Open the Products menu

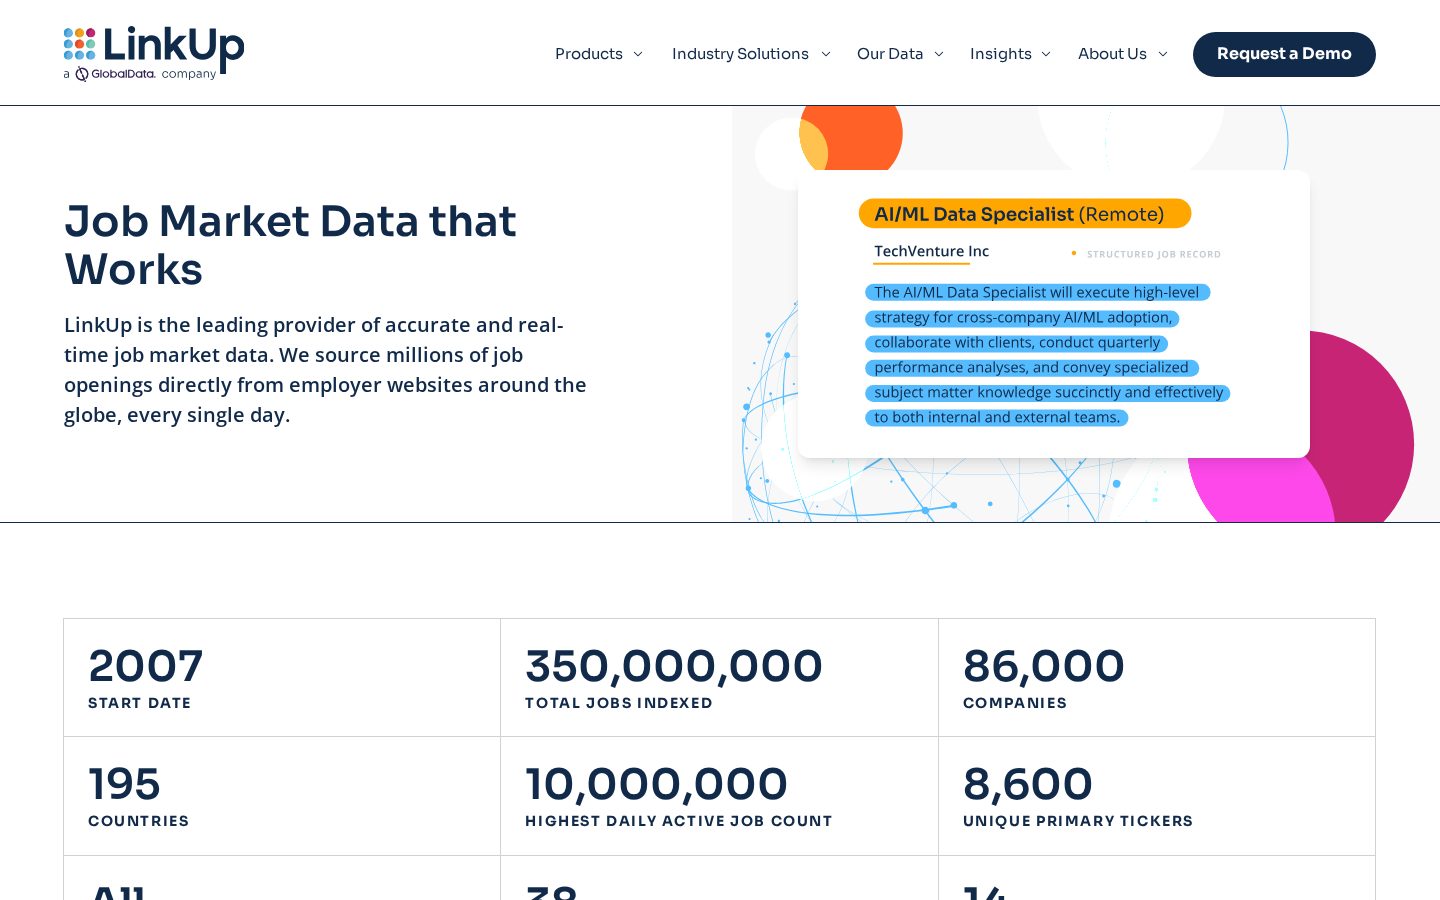589,54
